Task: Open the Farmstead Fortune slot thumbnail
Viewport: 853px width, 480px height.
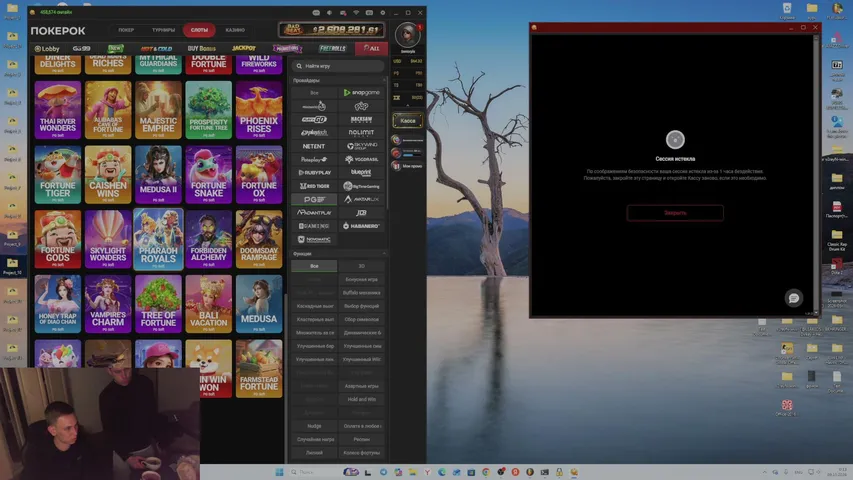Action: [259, 369]
